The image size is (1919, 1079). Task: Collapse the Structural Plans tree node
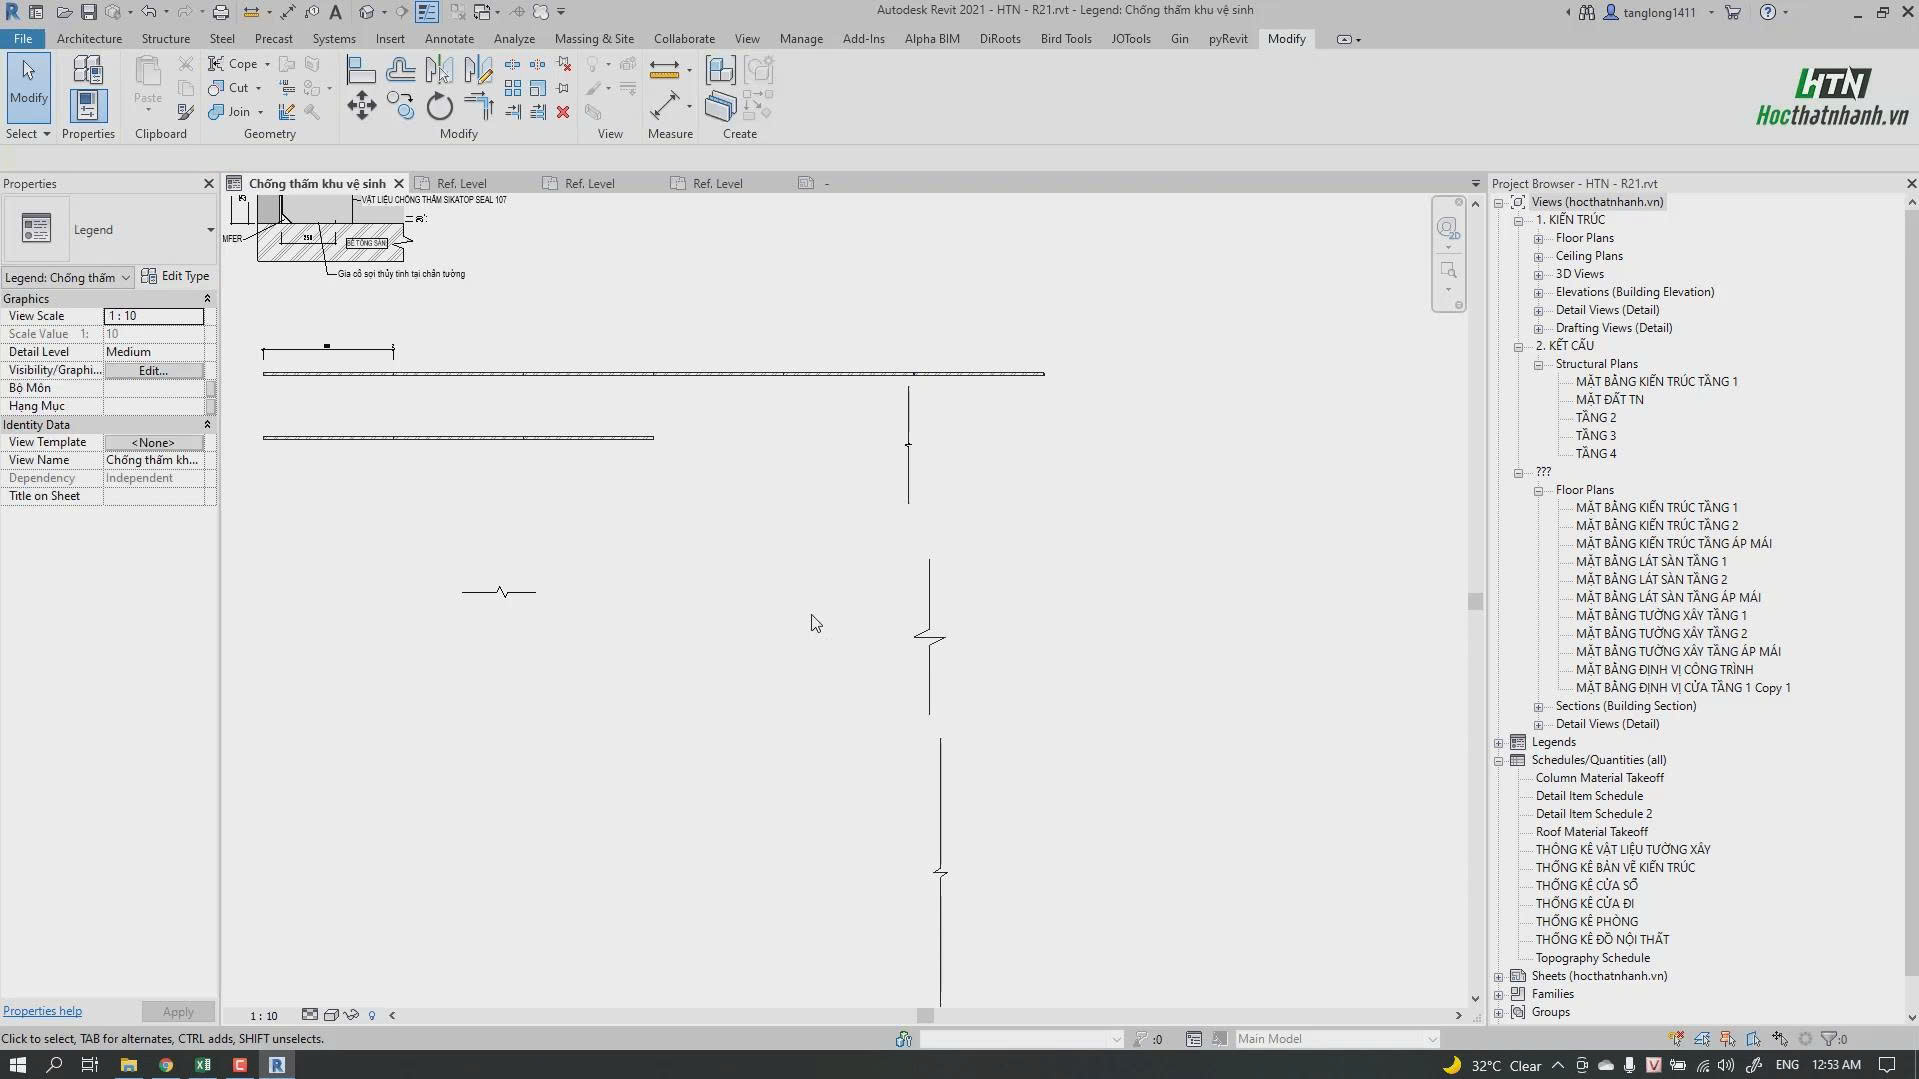[x=1539, y=364]
